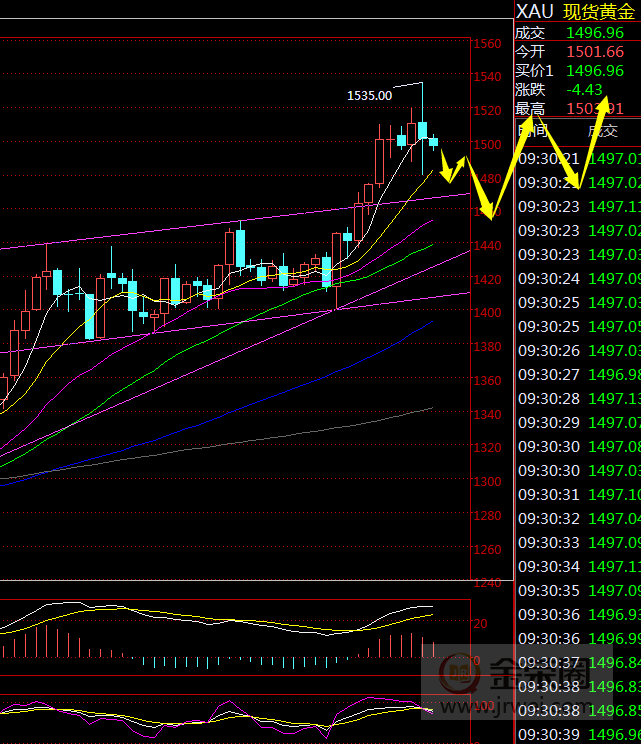Image resolution: width=641 pixels, height=744 pixels.
Task: Select the tick row at 09:30:24
Action: click(578, 279)
